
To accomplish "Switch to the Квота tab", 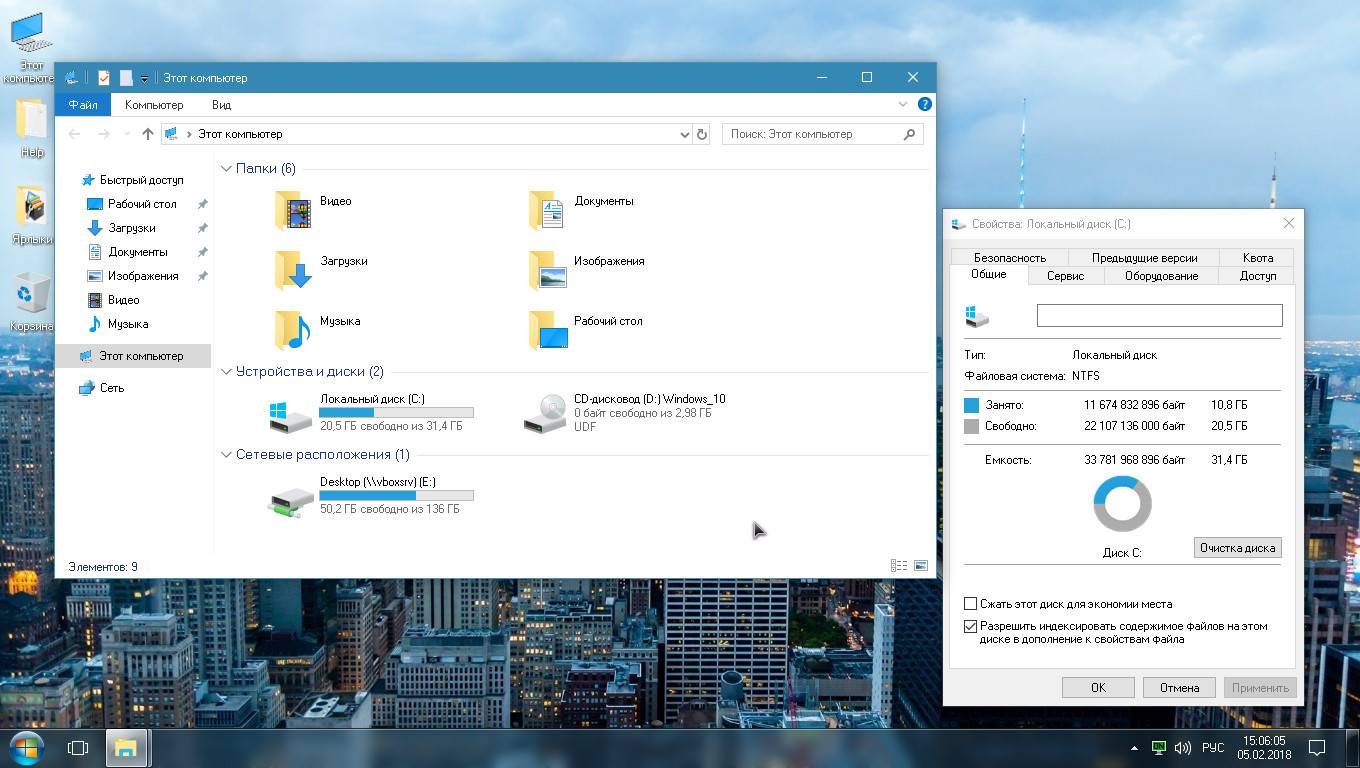I will (1258, 258).
